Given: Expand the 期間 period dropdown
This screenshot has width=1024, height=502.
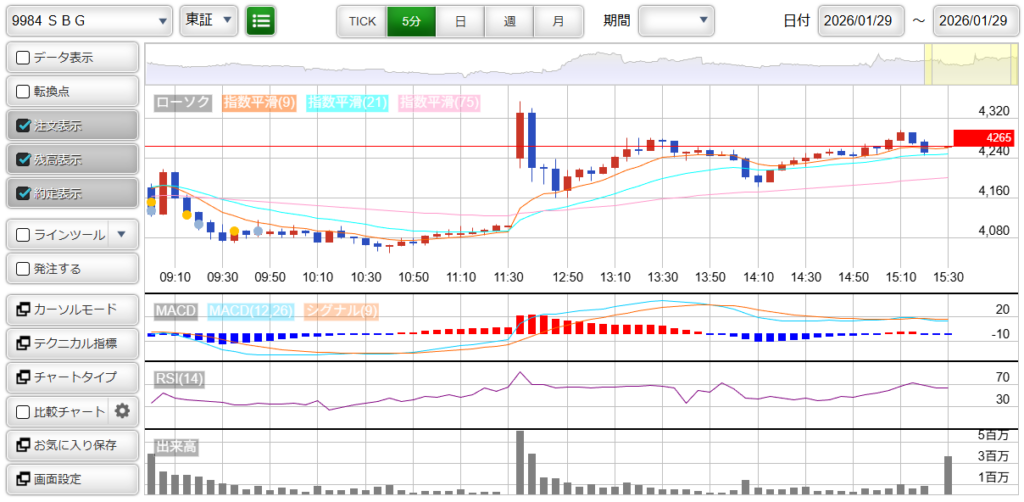Looking at the screenshot, I should point(677,20).
